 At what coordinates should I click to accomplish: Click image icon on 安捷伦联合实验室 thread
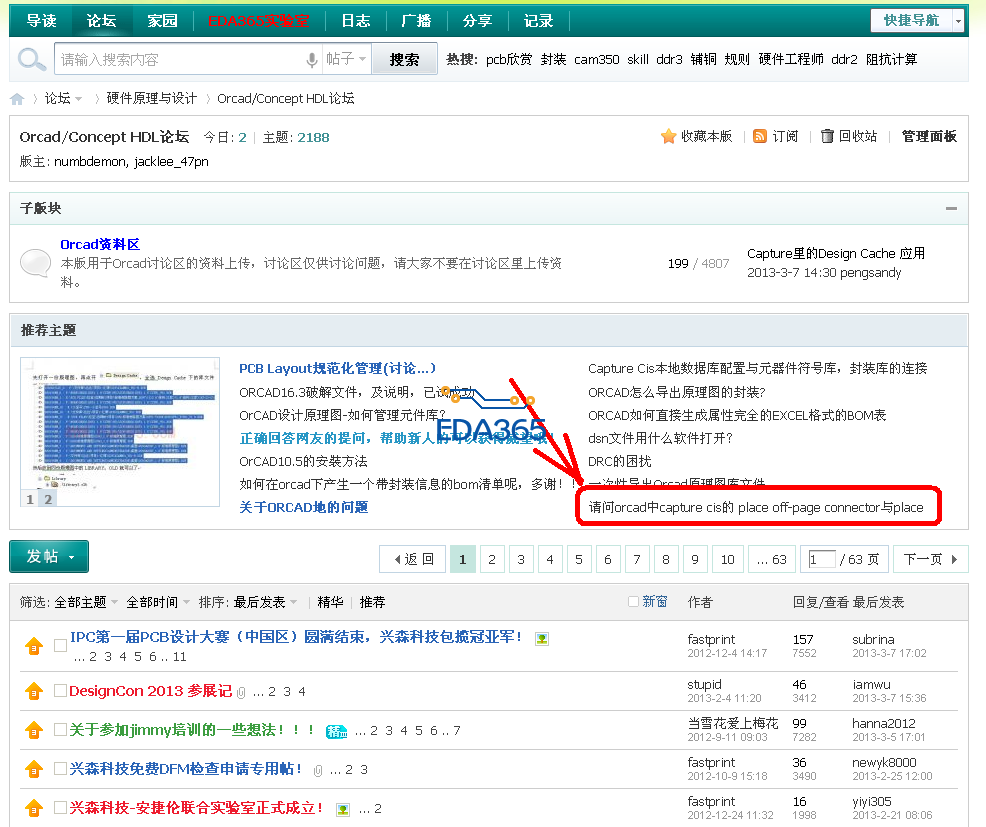[x=343, y=809]
